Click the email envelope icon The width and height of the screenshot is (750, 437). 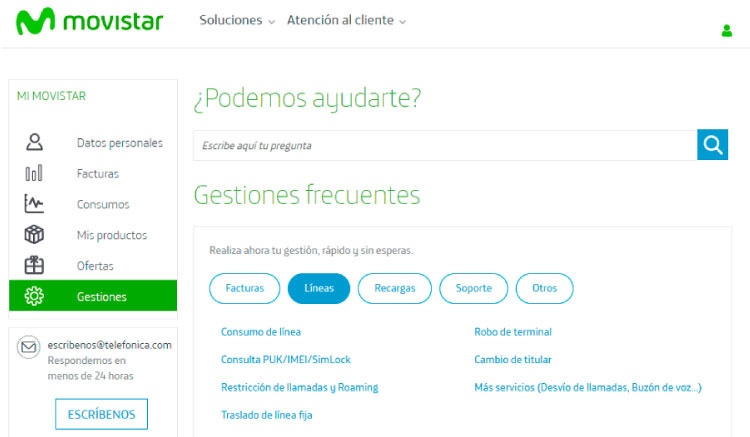click(29, 347)
